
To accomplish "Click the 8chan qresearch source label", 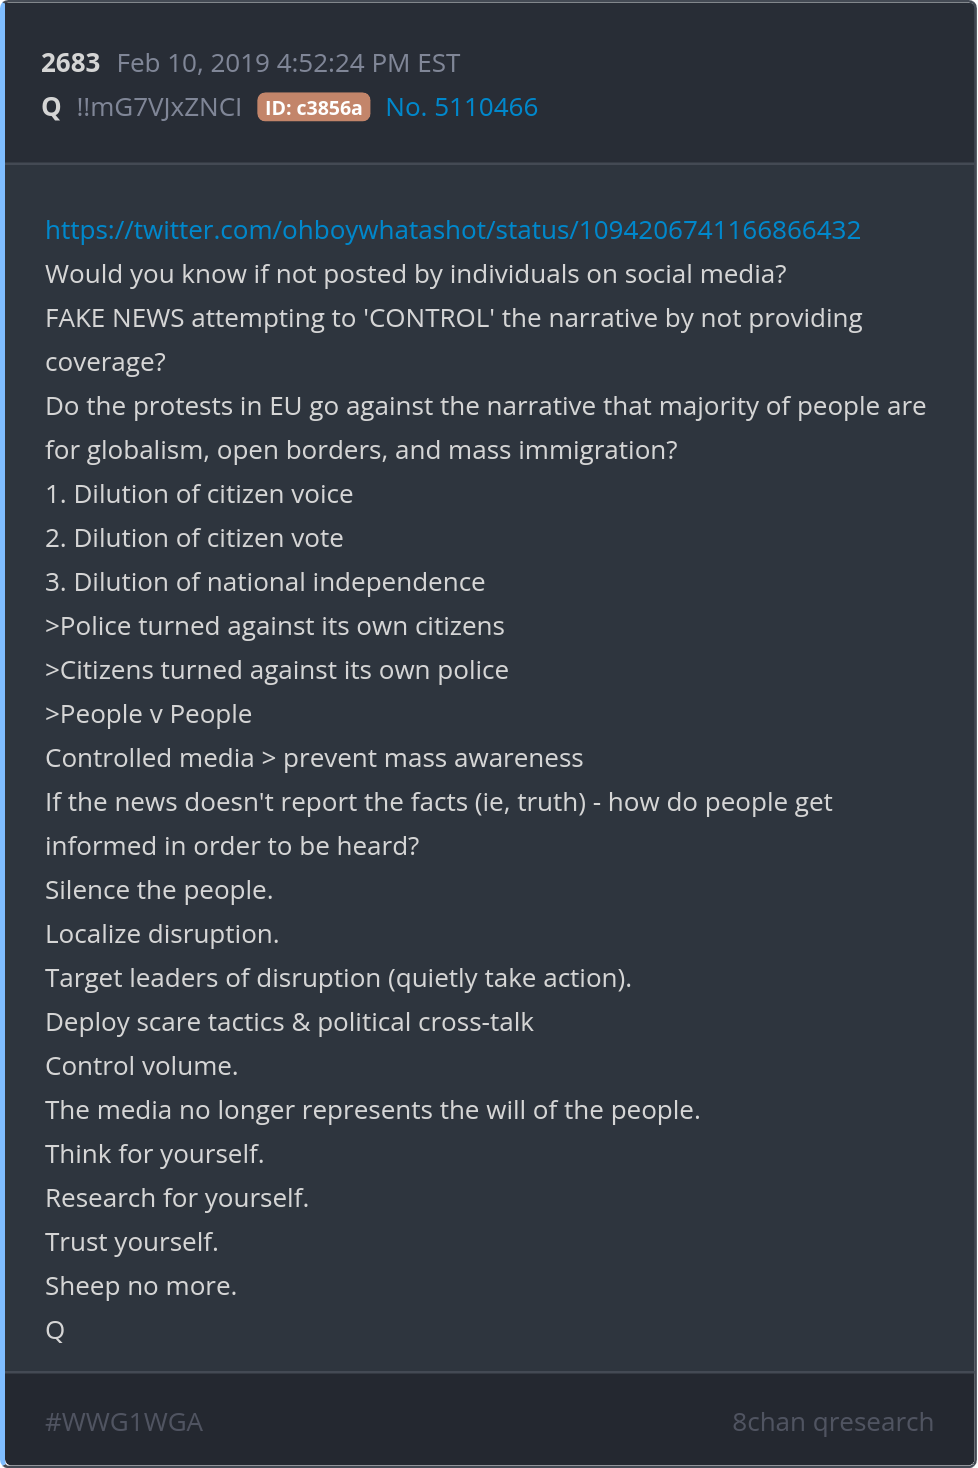I will point(832,1422).
